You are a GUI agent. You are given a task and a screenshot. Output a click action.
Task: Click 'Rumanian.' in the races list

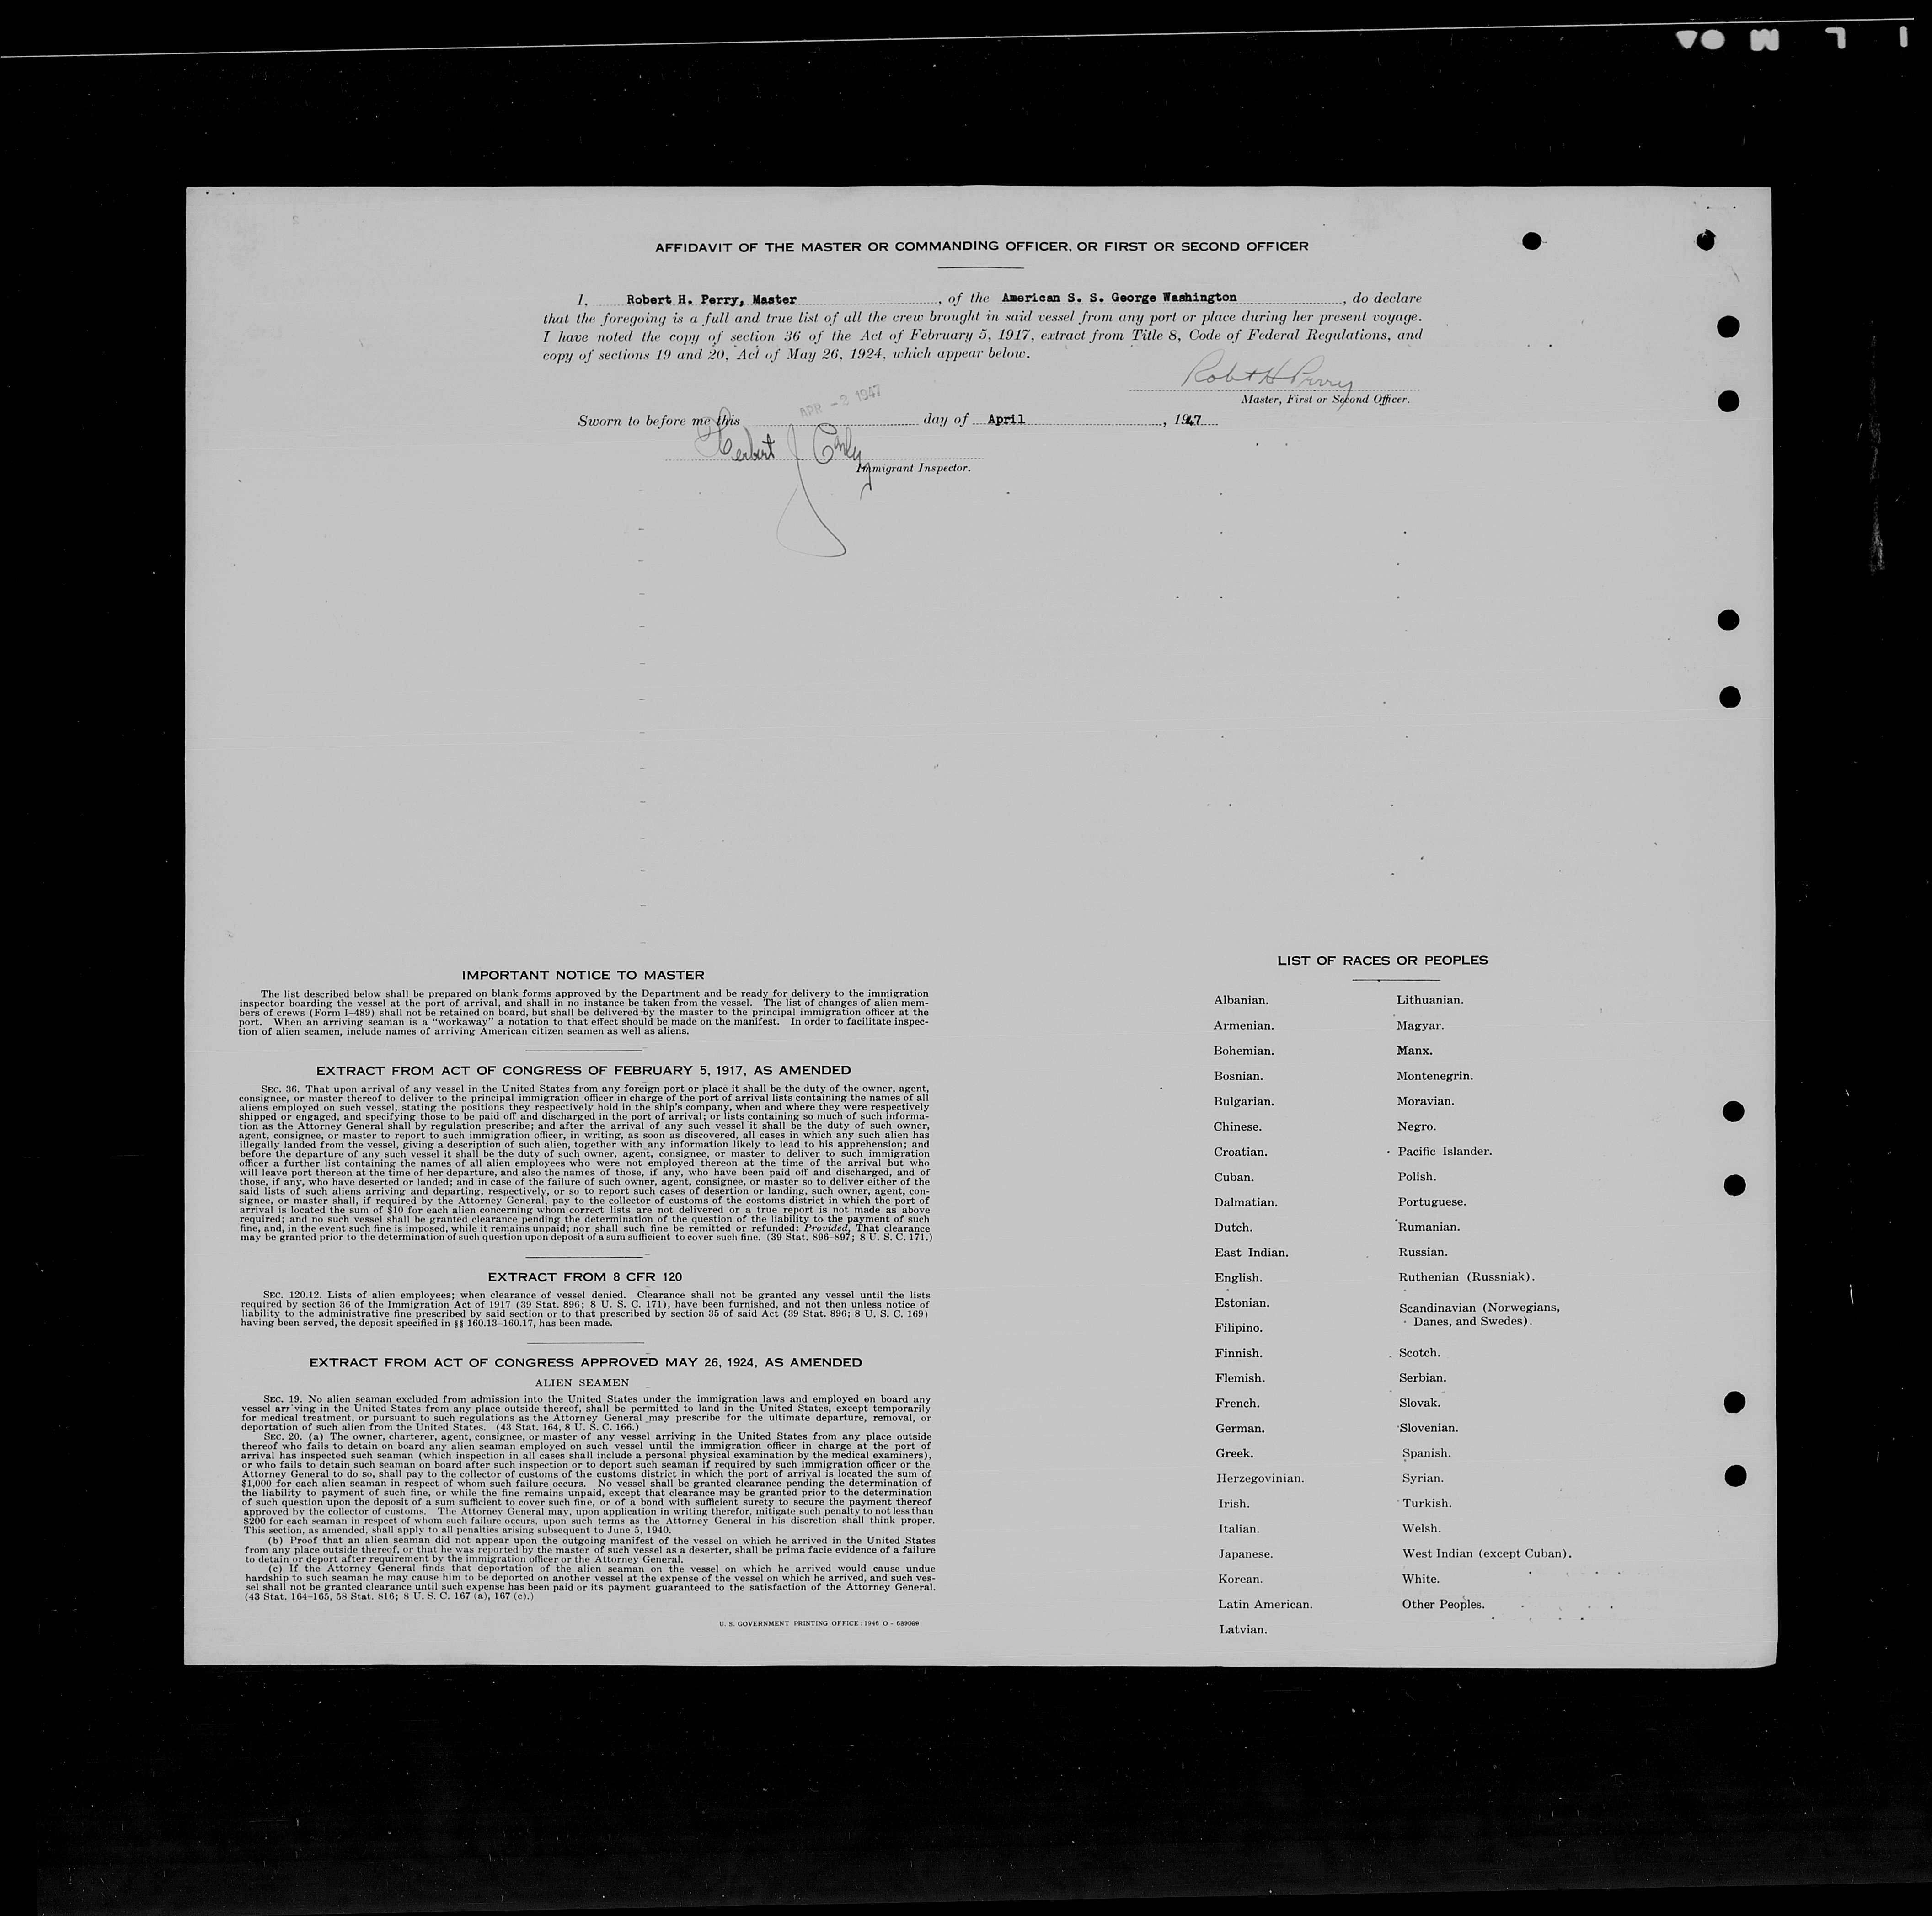pos(1429,1227)
